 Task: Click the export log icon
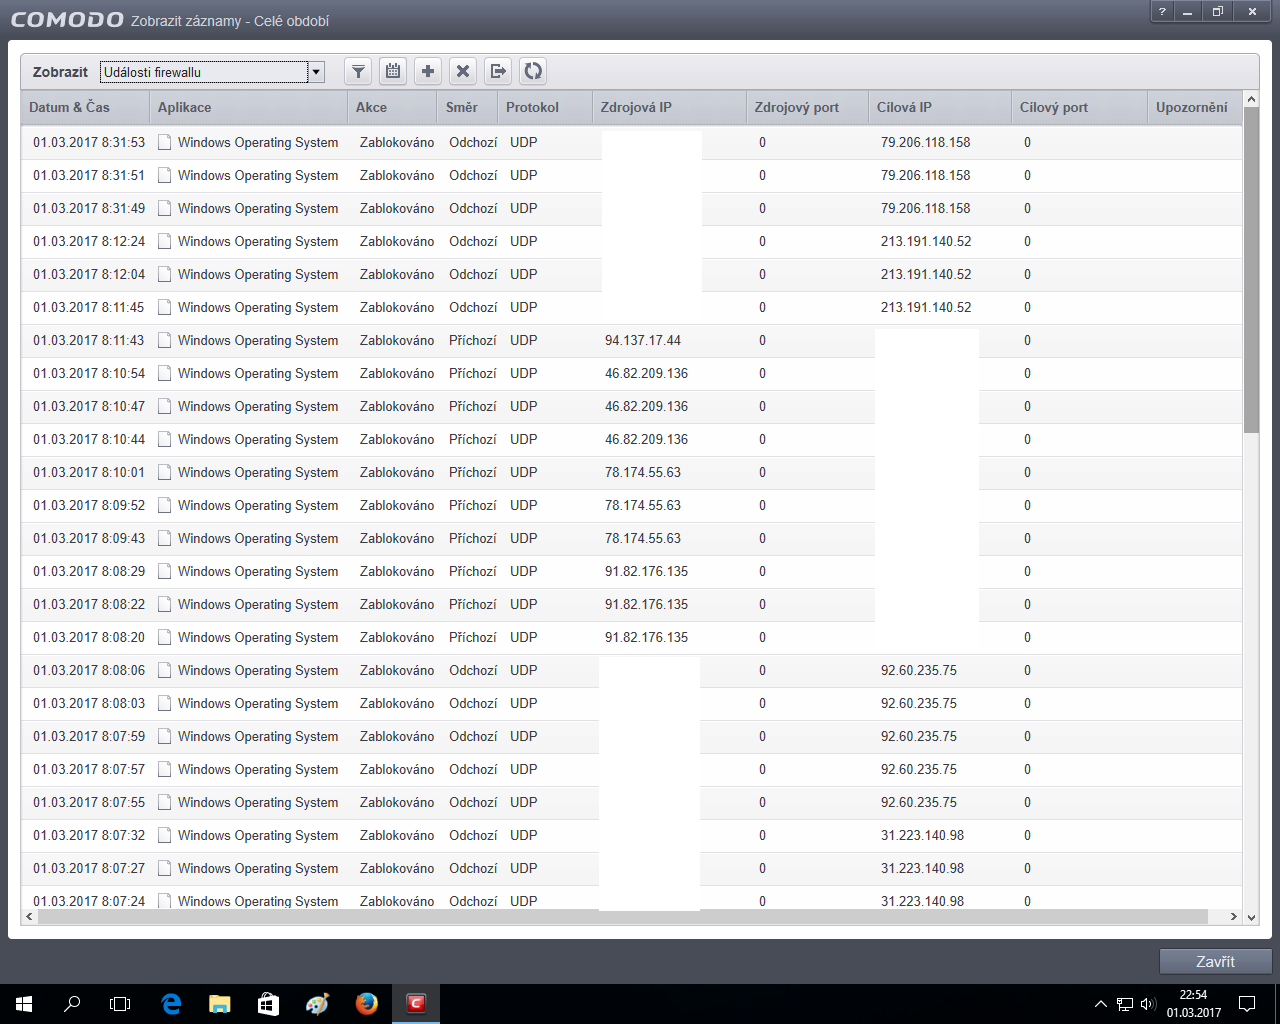pyautogui.click(x=498, y=71)
